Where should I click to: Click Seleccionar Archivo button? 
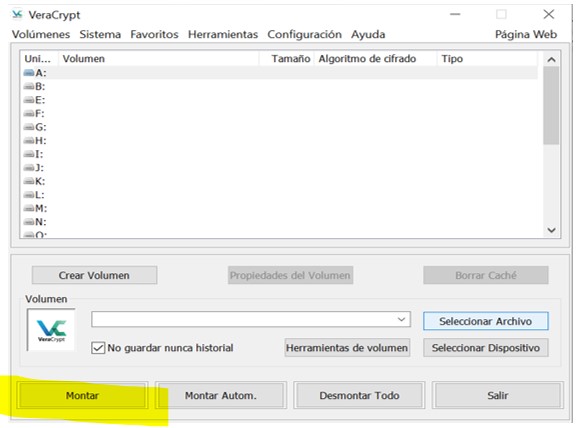click(486, 321)
